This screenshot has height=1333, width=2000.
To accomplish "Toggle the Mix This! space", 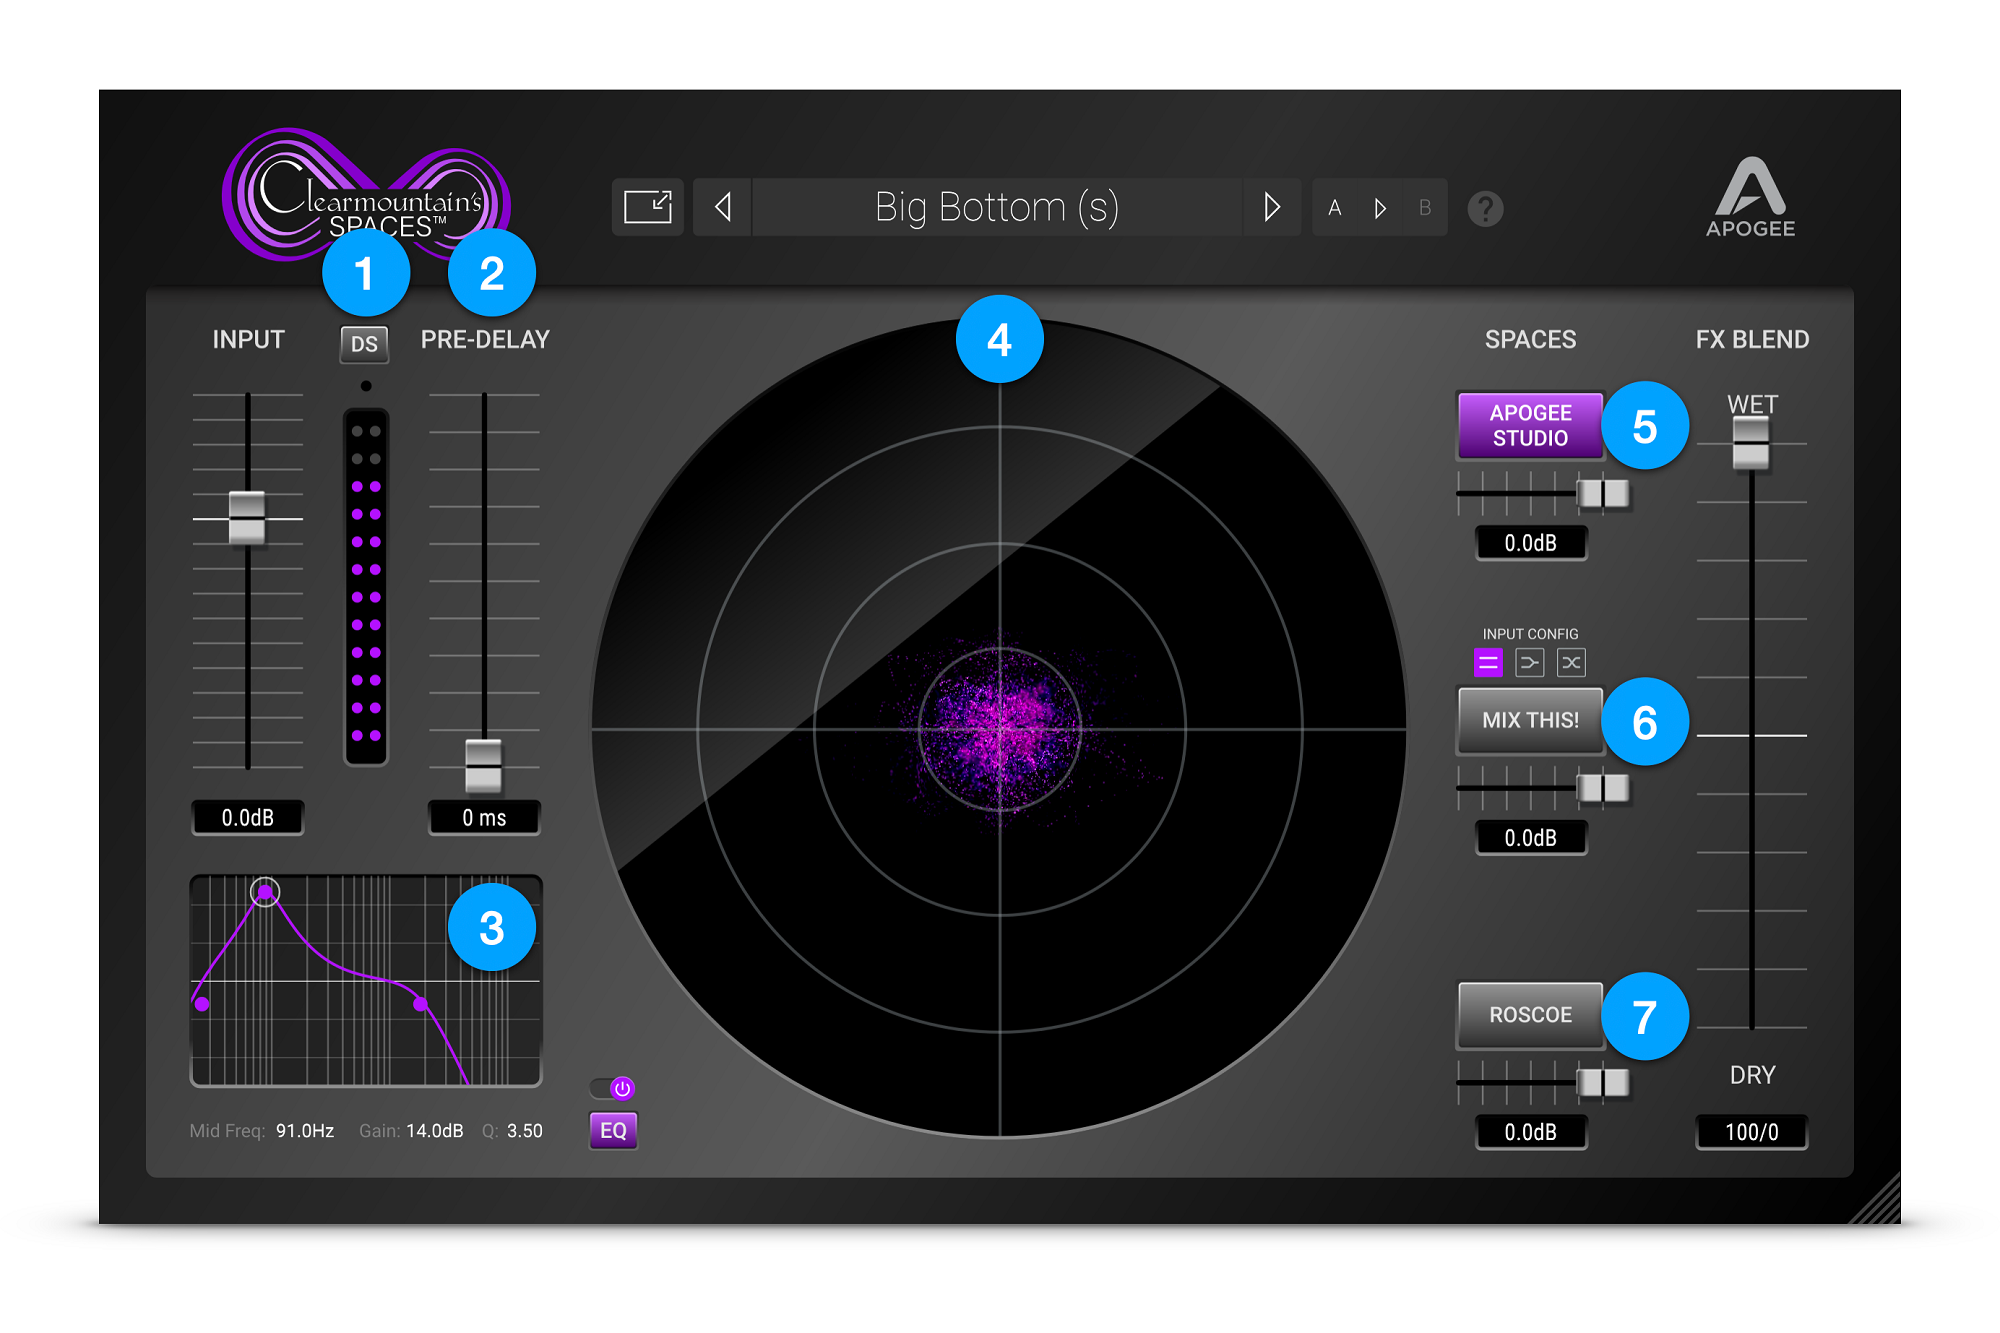I will click(x=1530, y=720).
